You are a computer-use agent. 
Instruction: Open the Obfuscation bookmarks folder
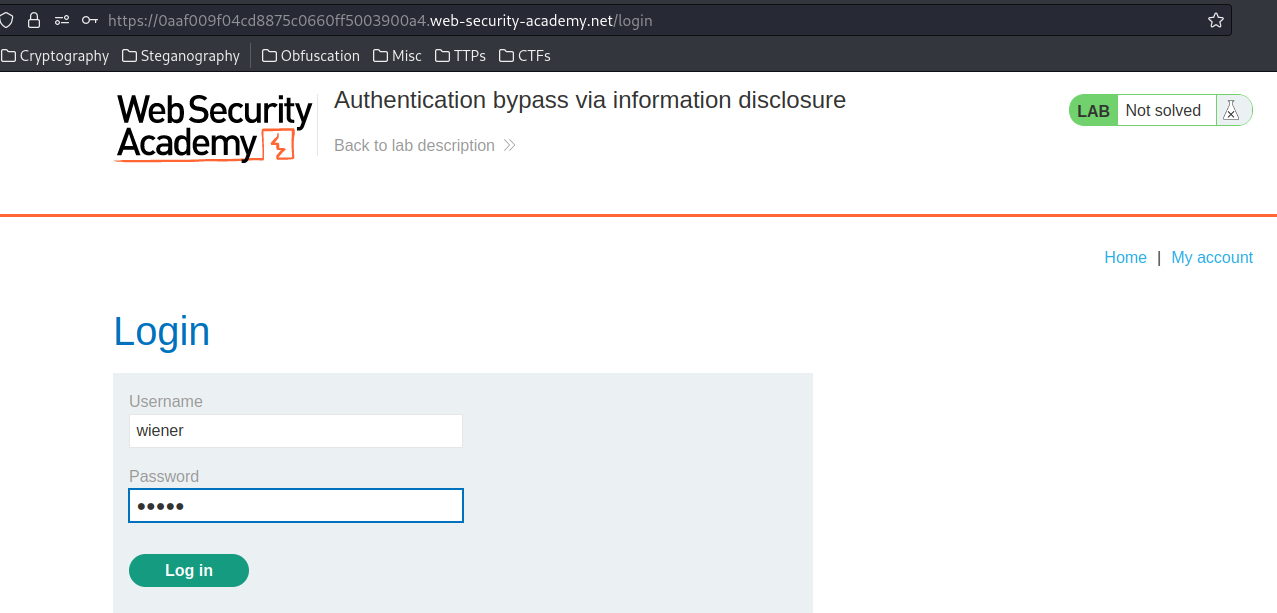click(x=311, y=56)
